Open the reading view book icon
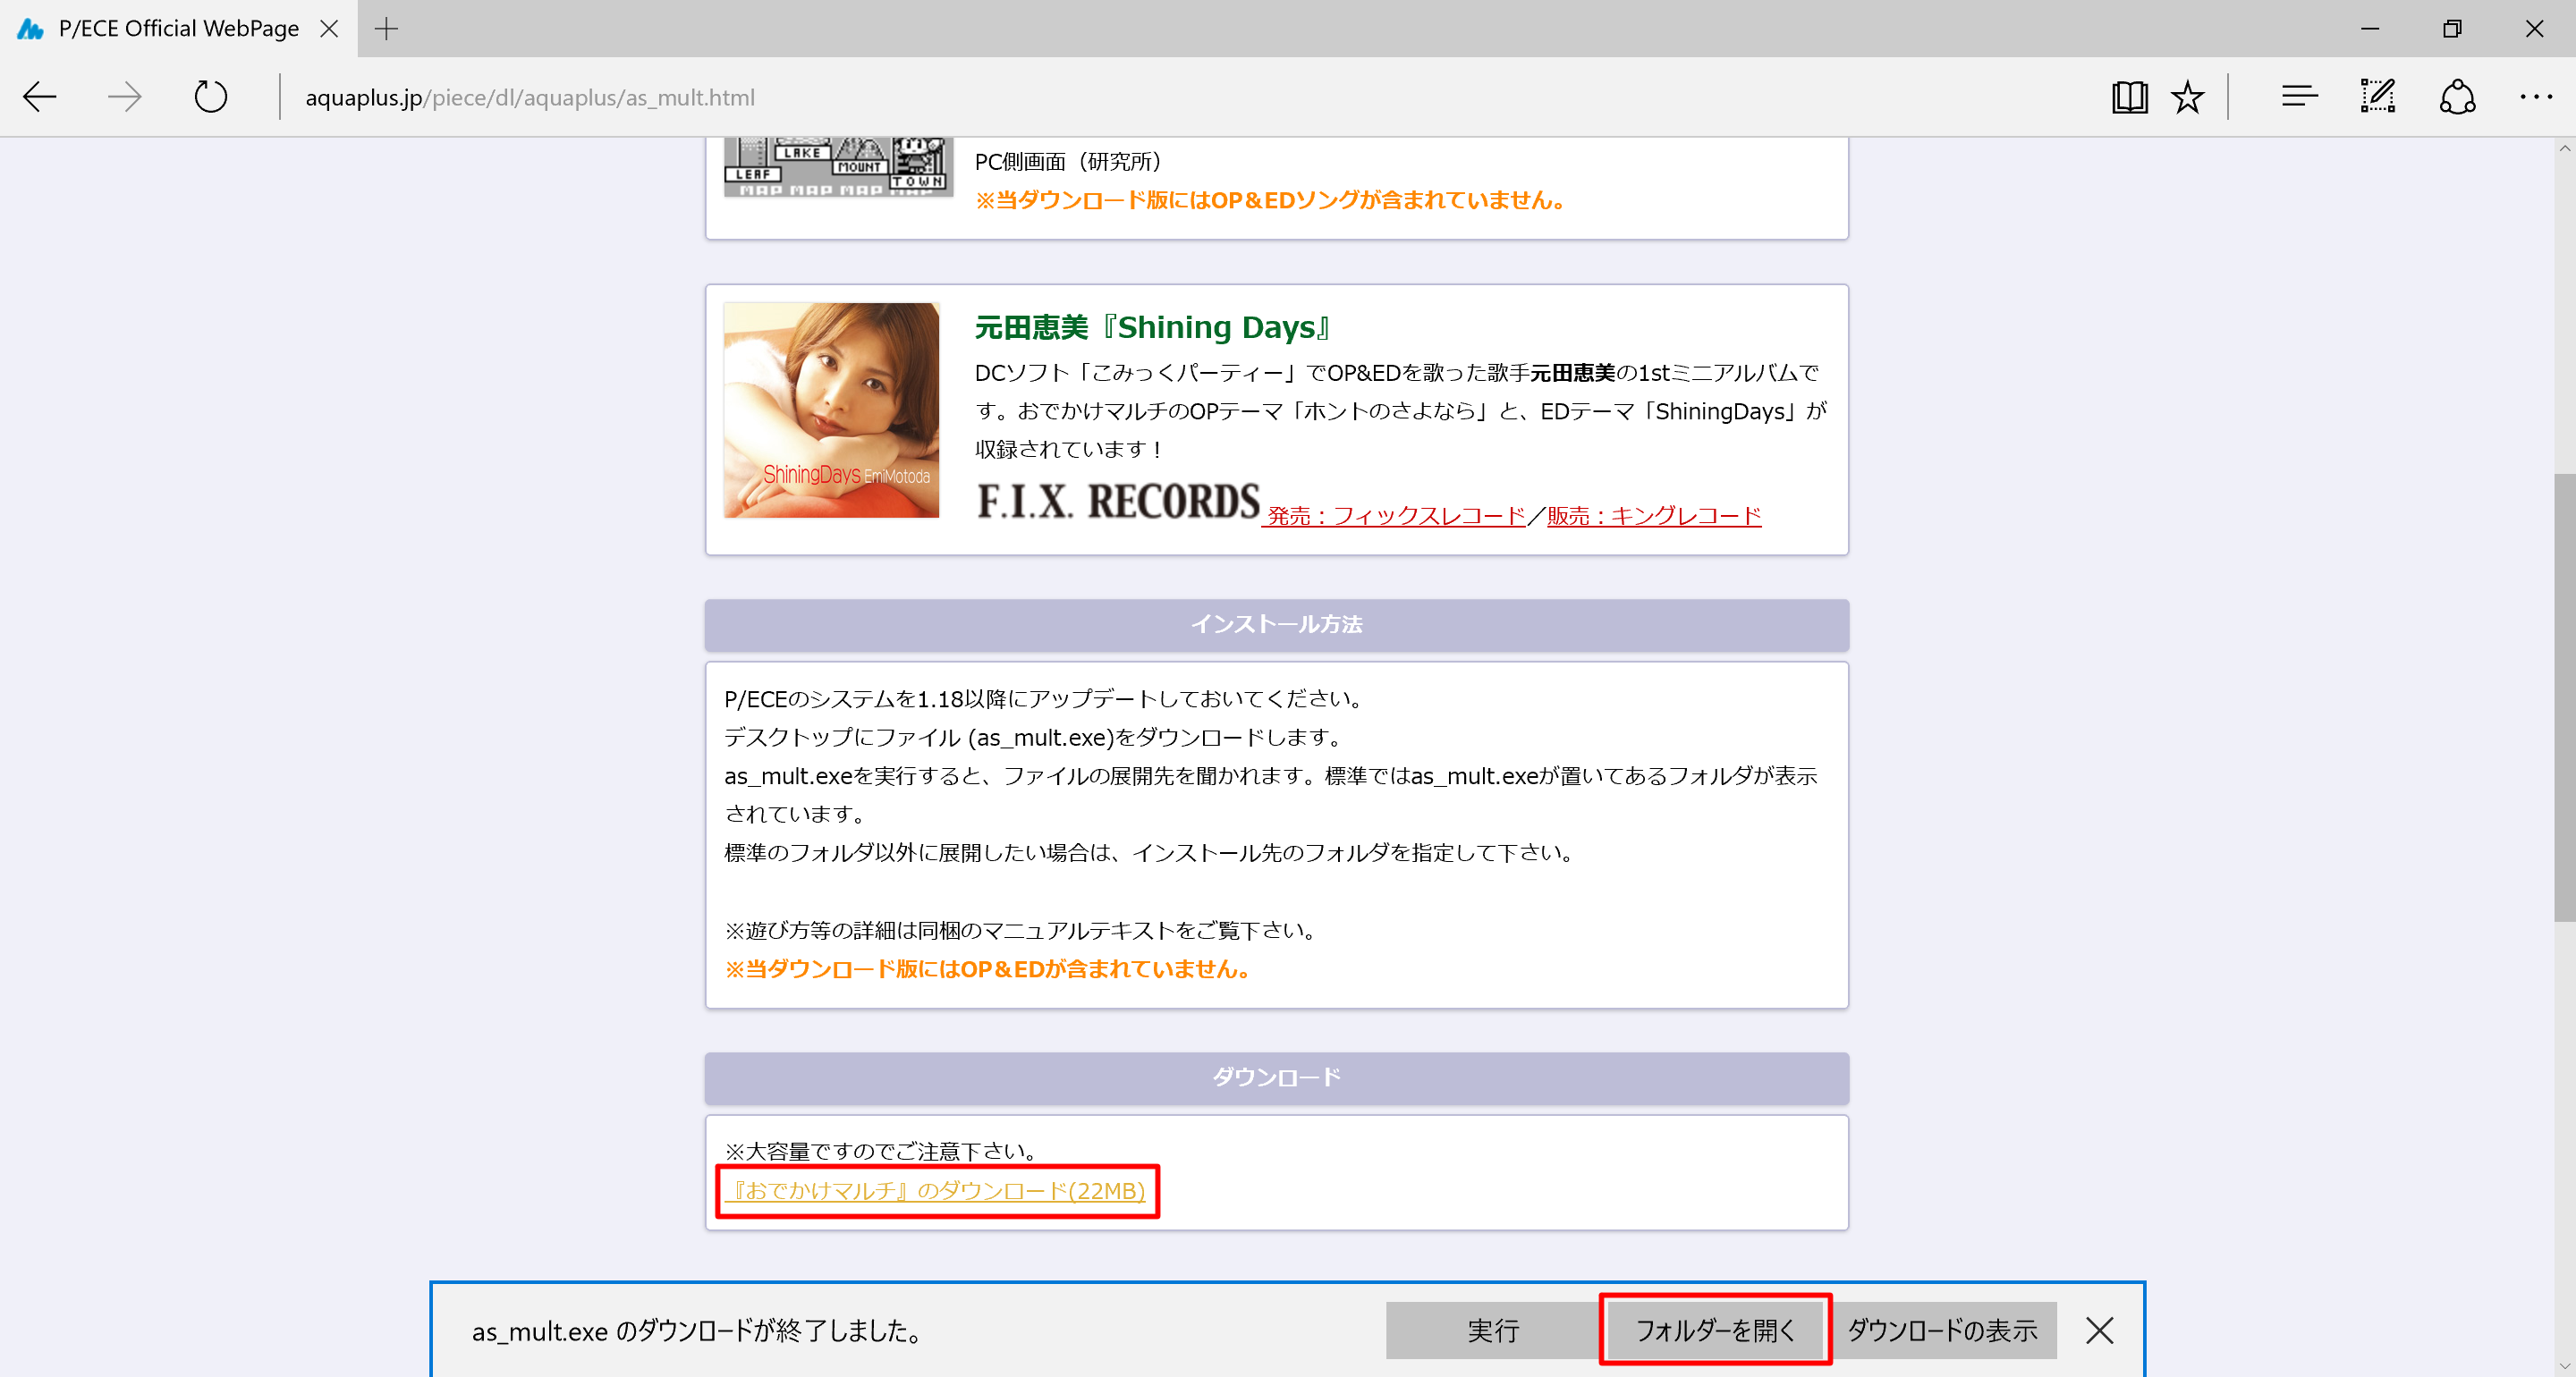Screen dimensions: 2576x1377 pyautogui.click(x=2130, y=97)
